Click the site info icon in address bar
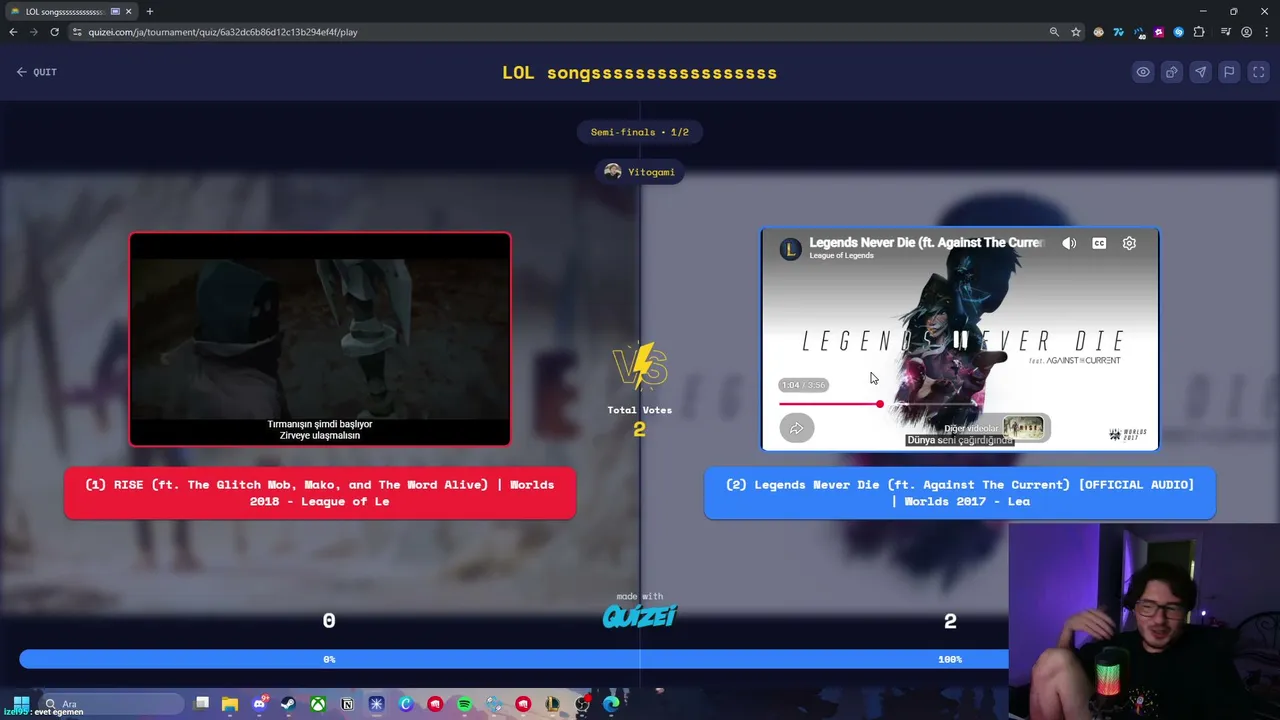 pos(77,32)
